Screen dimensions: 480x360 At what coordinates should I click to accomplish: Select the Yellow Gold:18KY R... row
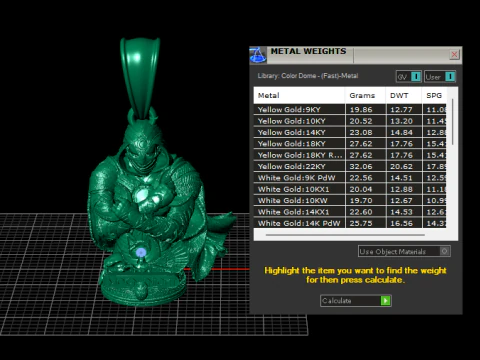[x=350, y=155]
